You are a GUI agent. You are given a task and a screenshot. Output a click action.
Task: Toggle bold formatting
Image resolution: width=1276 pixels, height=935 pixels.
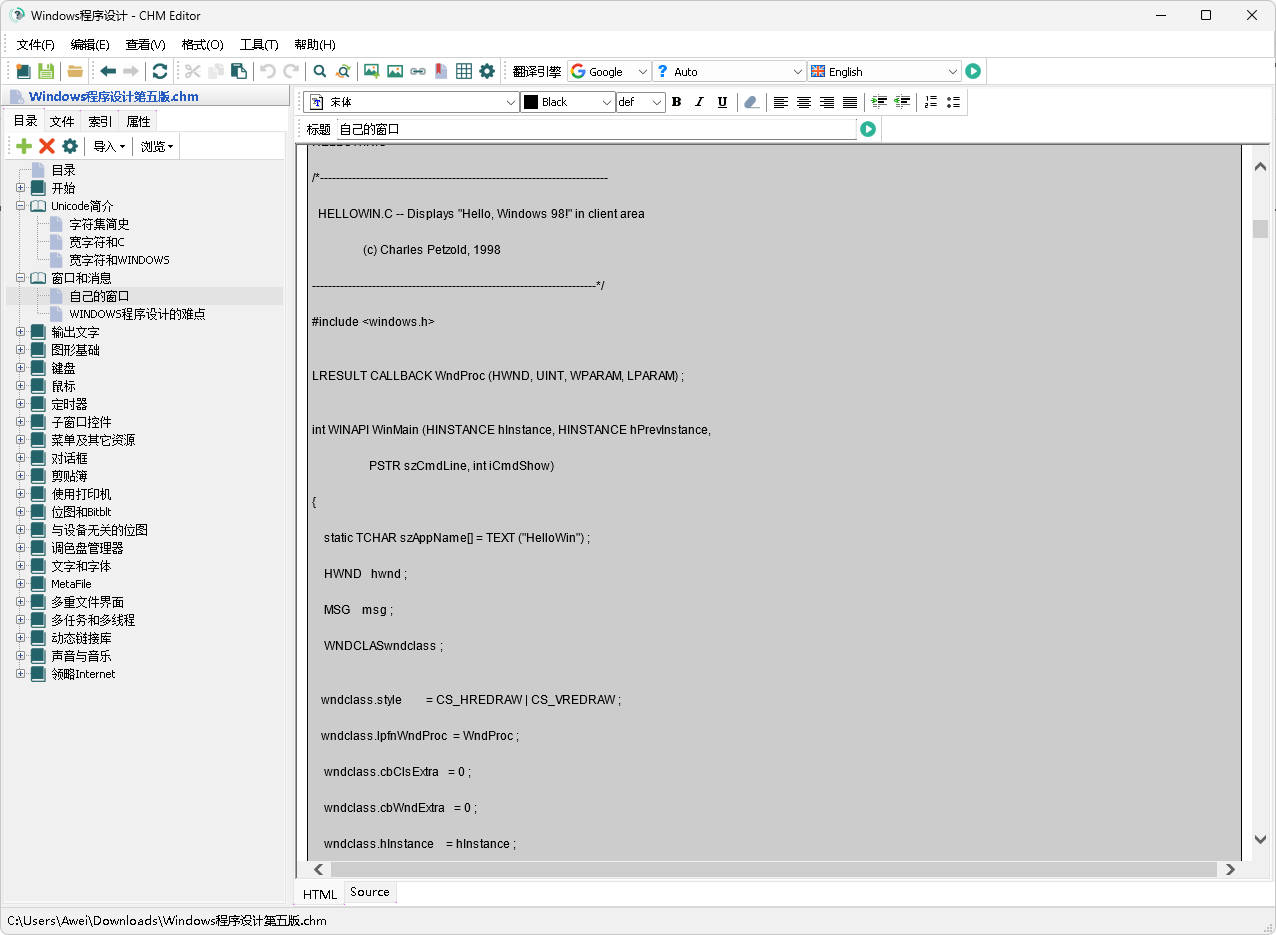coord(677,102)
